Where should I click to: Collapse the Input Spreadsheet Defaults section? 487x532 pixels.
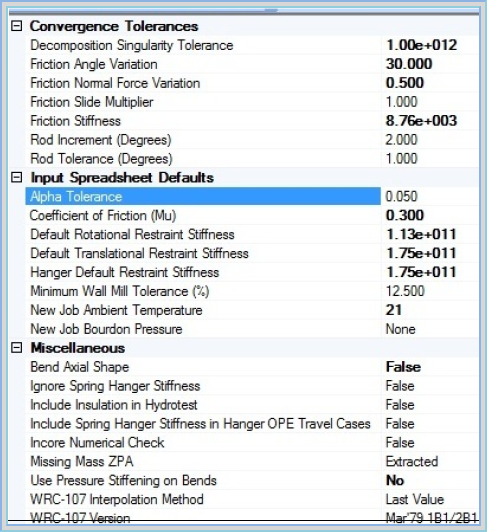(17, 177)
